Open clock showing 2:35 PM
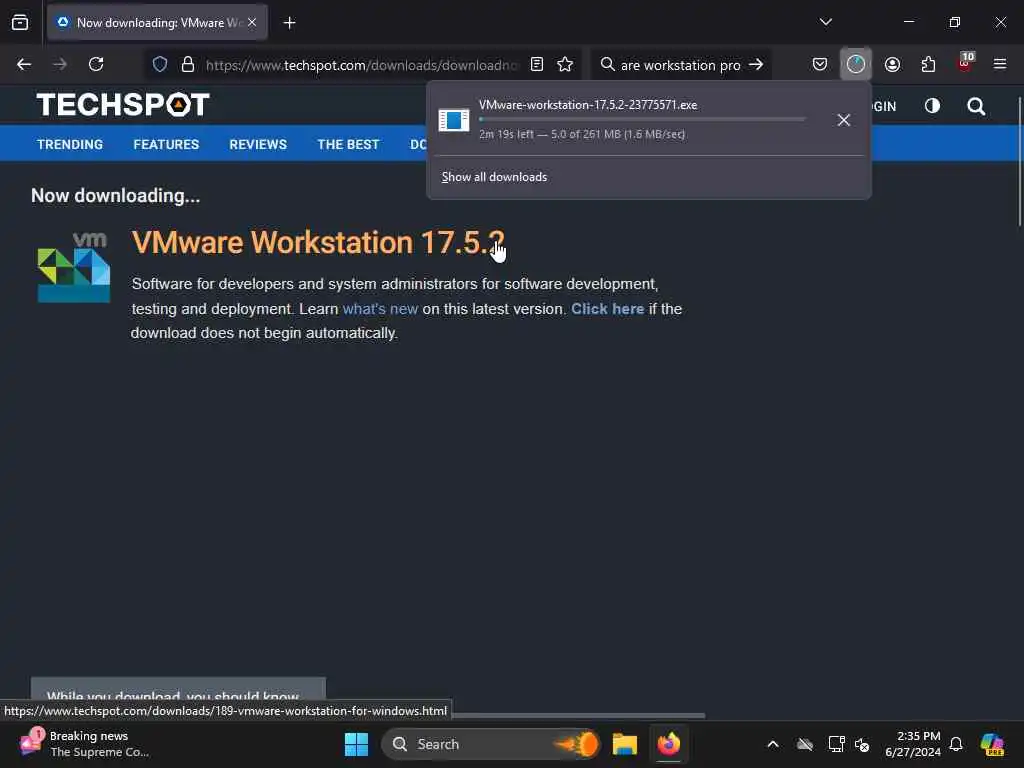The width and height of the screenshot is (1024, 768). click(x=913, y=744)
